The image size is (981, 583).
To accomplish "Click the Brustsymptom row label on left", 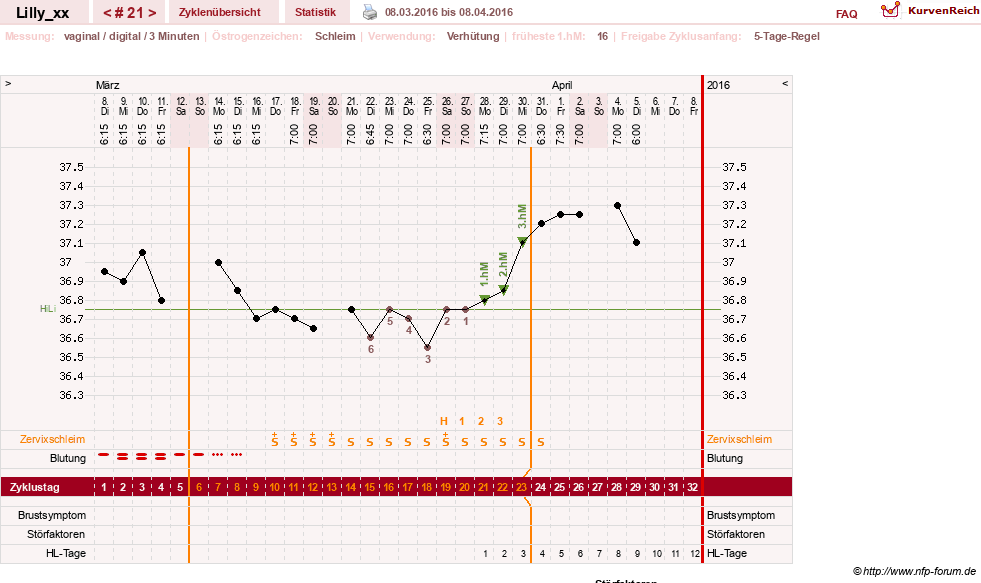I will pyautogui.click(x=52, y=515).
